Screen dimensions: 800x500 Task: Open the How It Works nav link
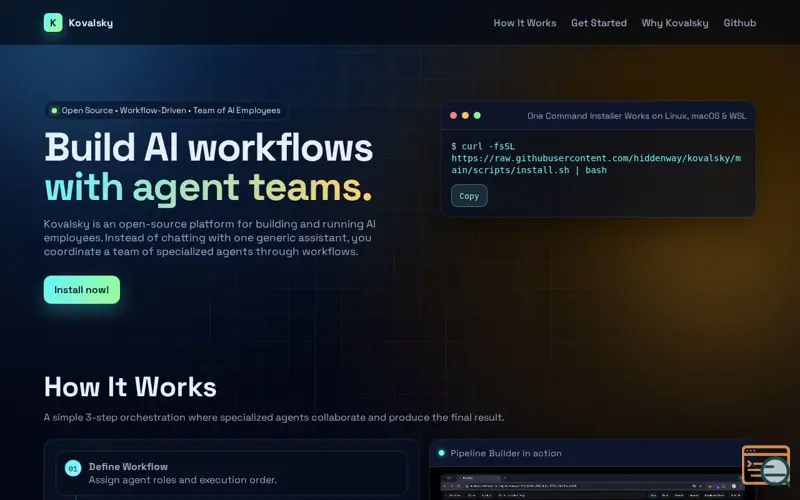click(x=524, y=23)
